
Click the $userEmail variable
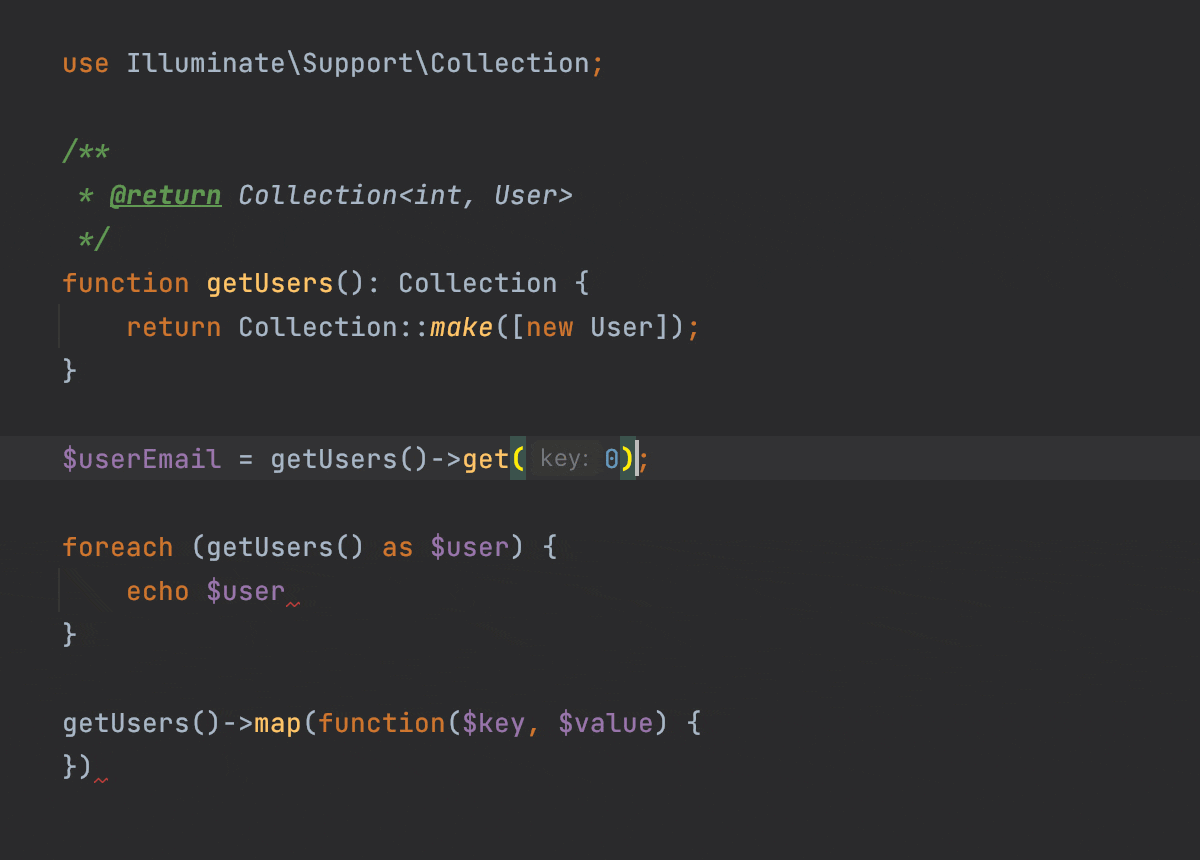(x=141, y=459)
